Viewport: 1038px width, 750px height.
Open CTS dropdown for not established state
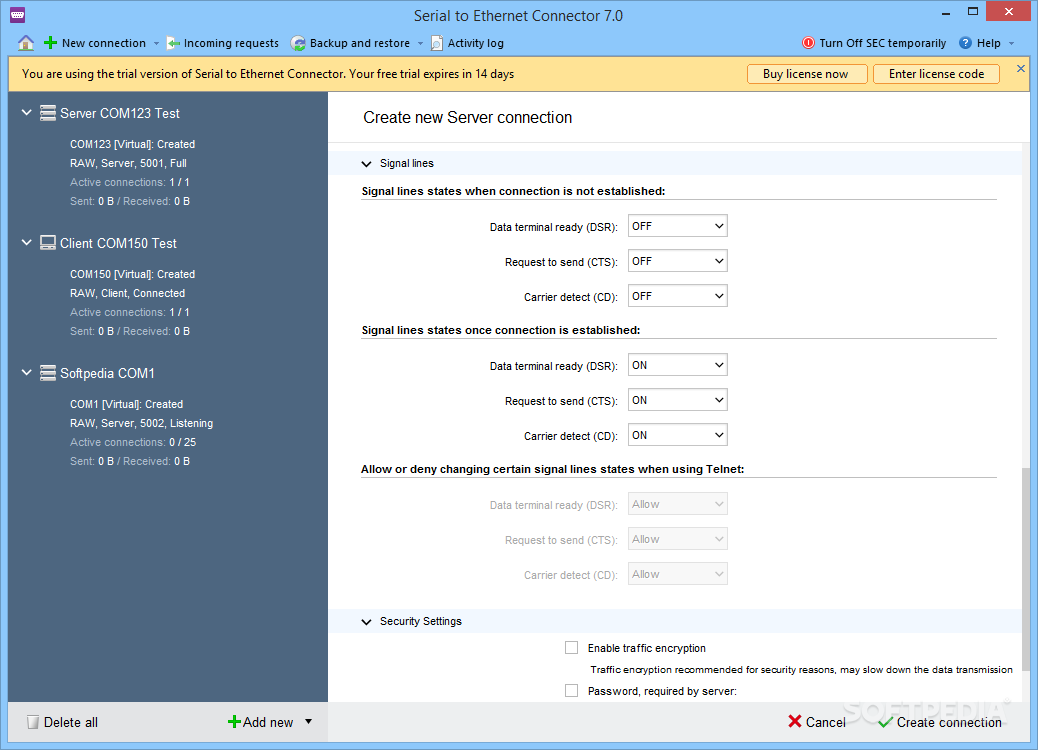[x=677, y=261]
